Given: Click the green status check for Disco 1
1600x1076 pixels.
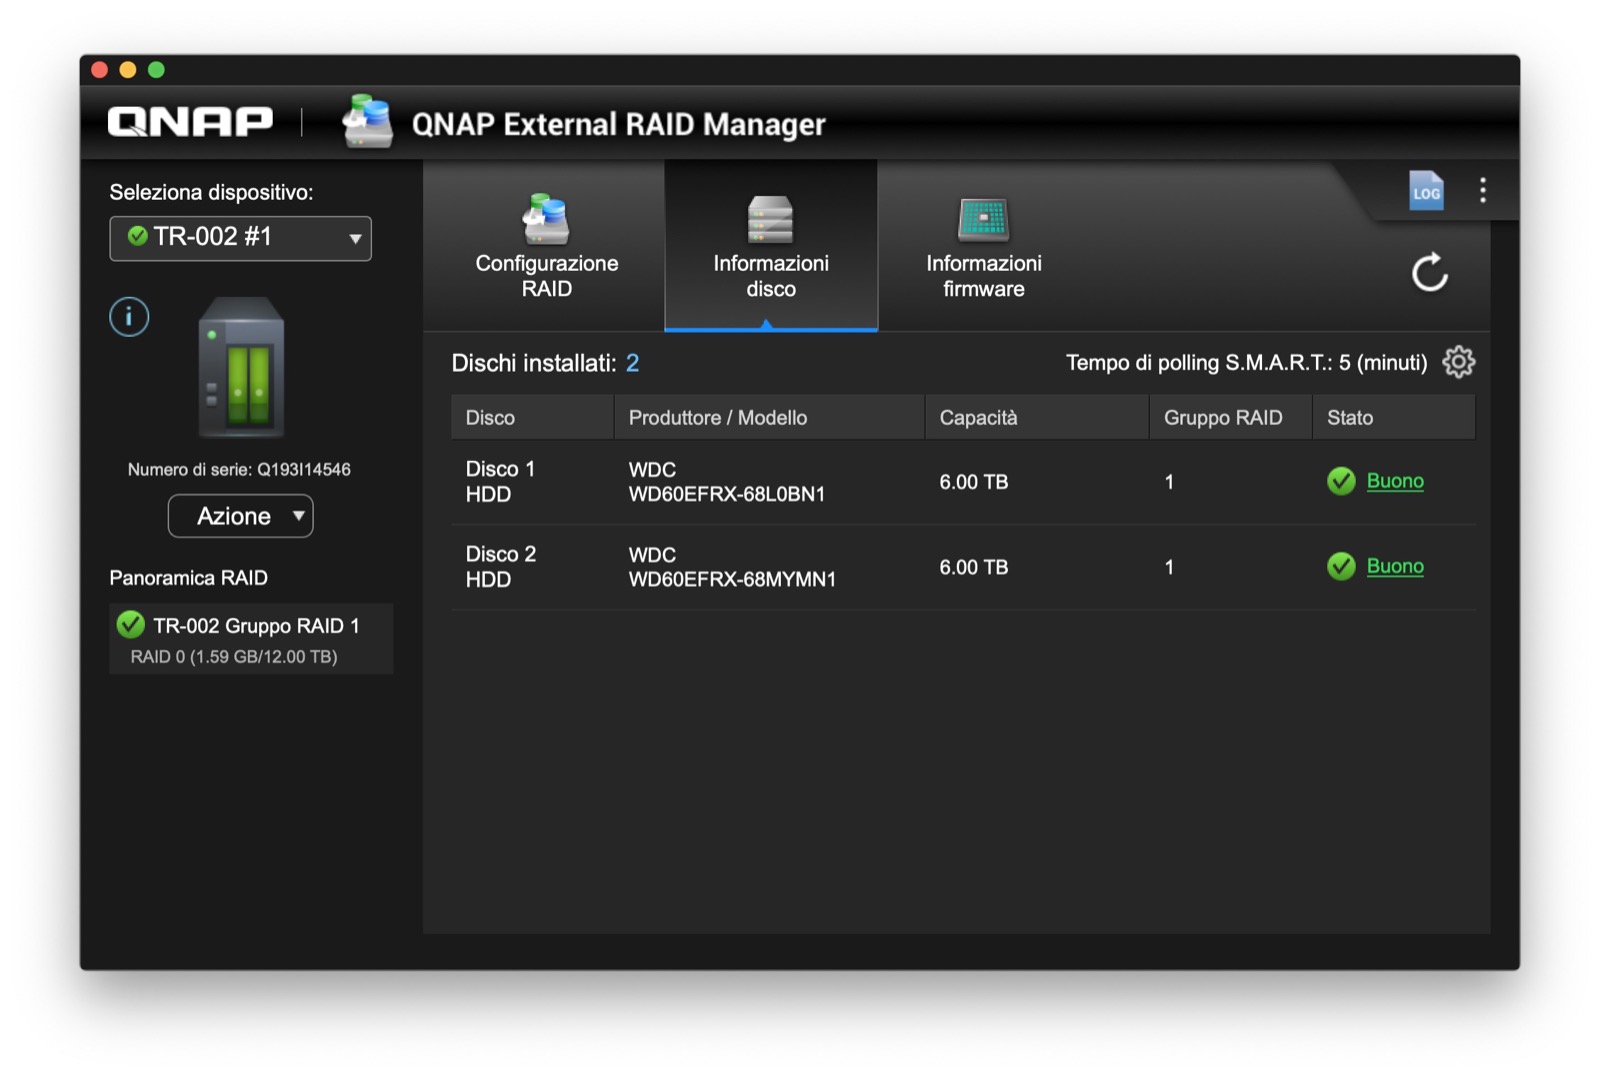Looking at the screenshot, I should [1341, 481].
